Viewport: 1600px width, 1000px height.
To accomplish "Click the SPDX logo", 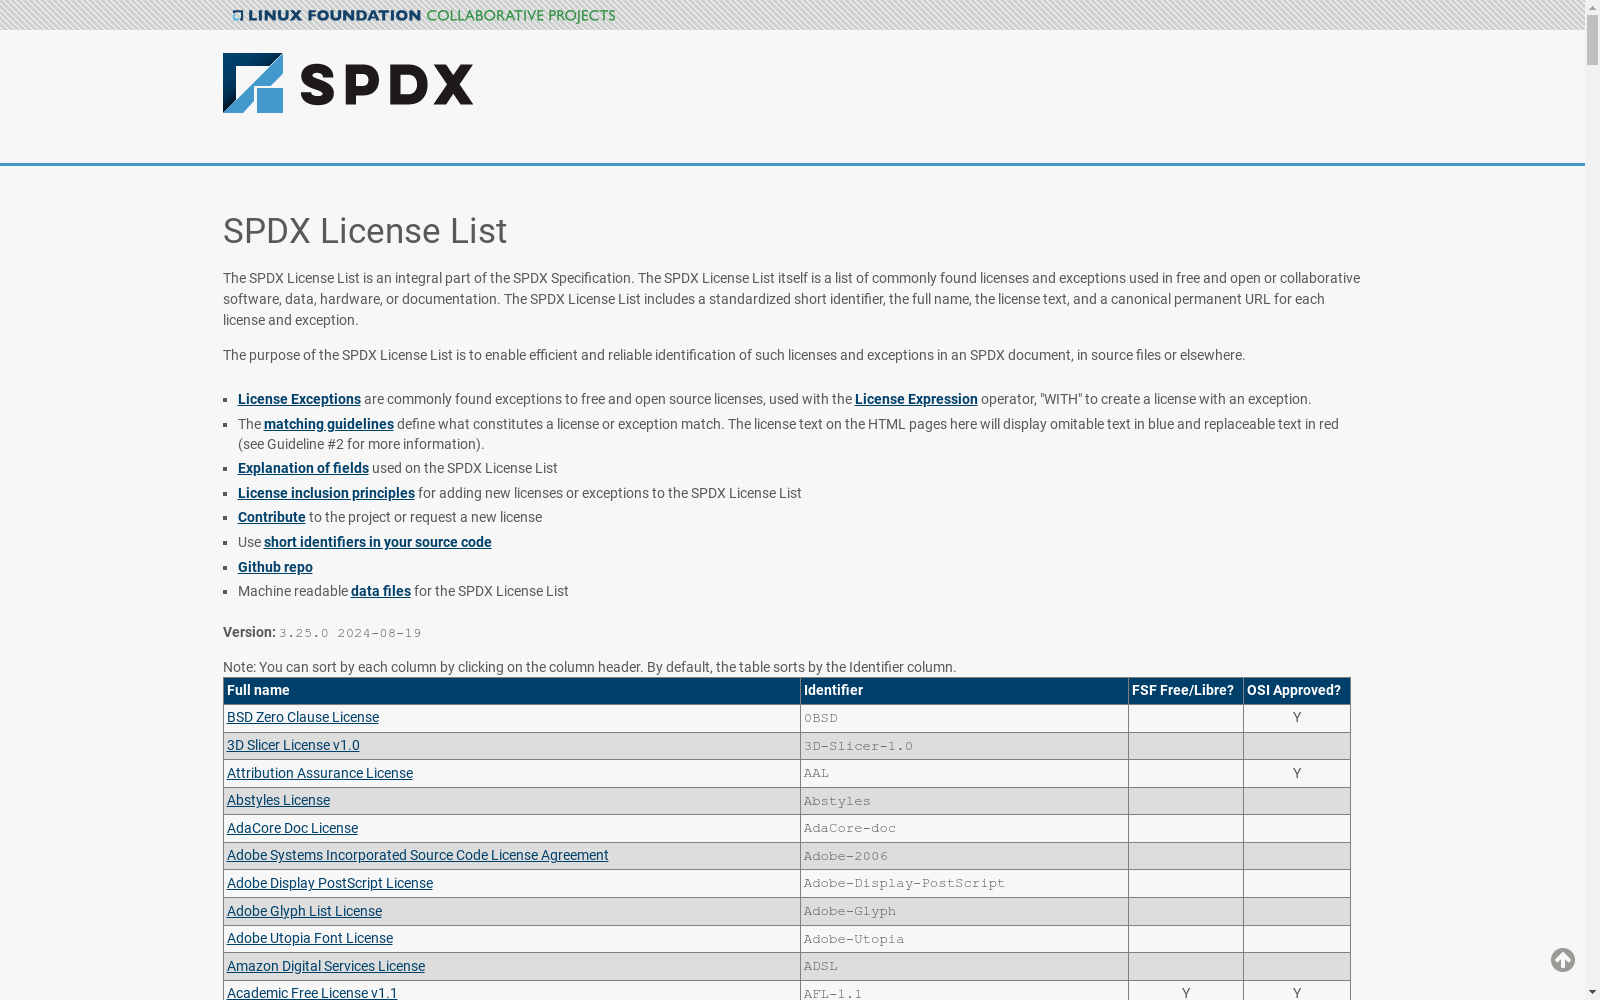I will pyautogui.click(x=348, y=83).
